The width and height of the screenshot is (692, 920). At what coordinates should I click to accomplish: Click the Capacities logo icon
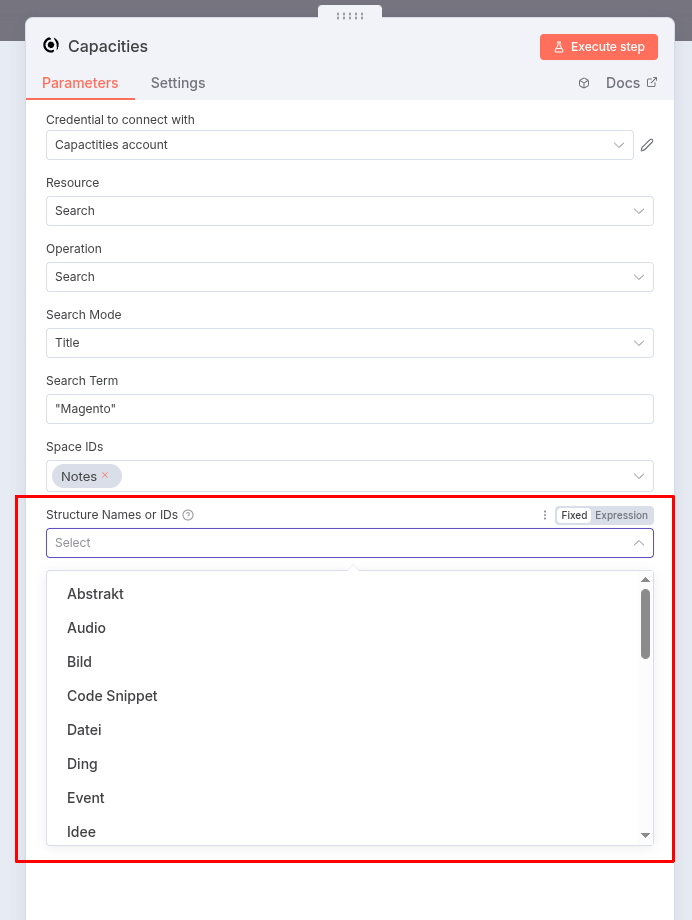(x=51, y=46)
